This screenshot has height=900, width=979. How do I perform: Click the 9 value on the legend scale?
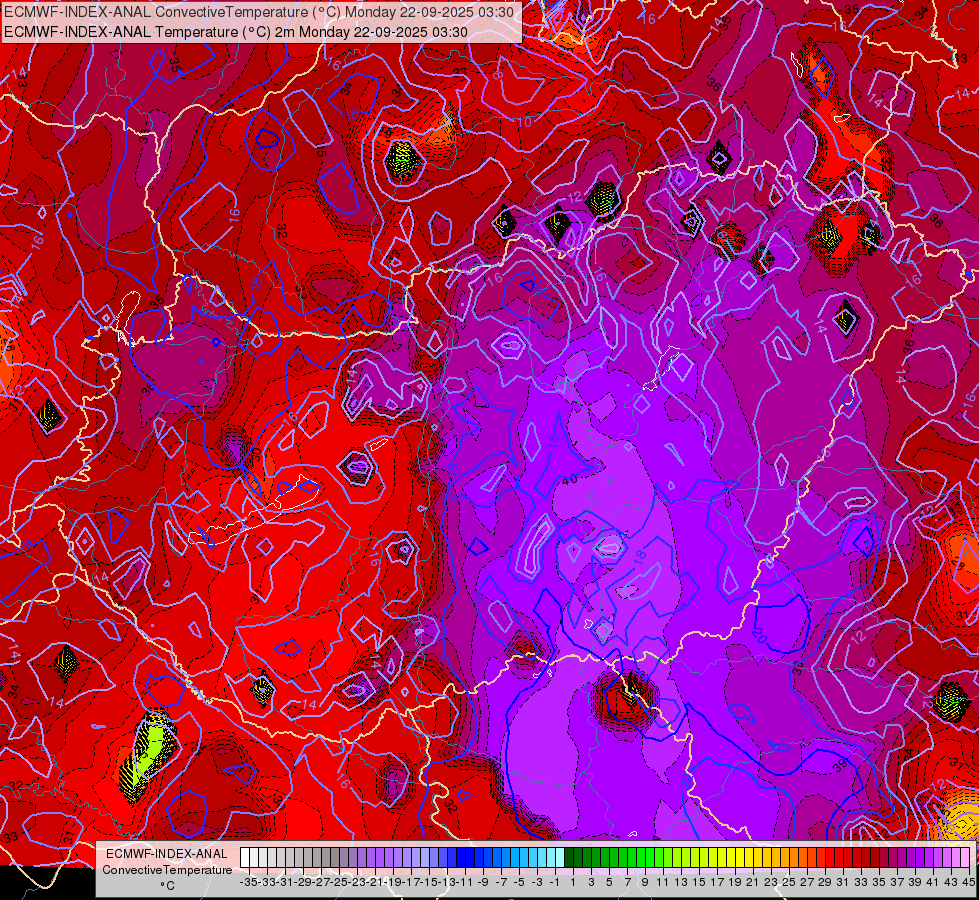tap(645, 882)
